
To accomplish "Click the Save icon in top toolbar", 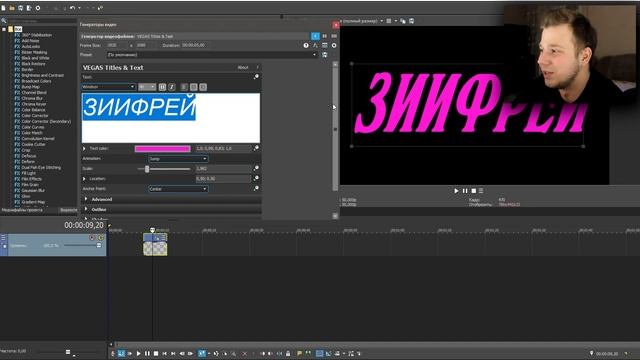I will click(20, 8).
